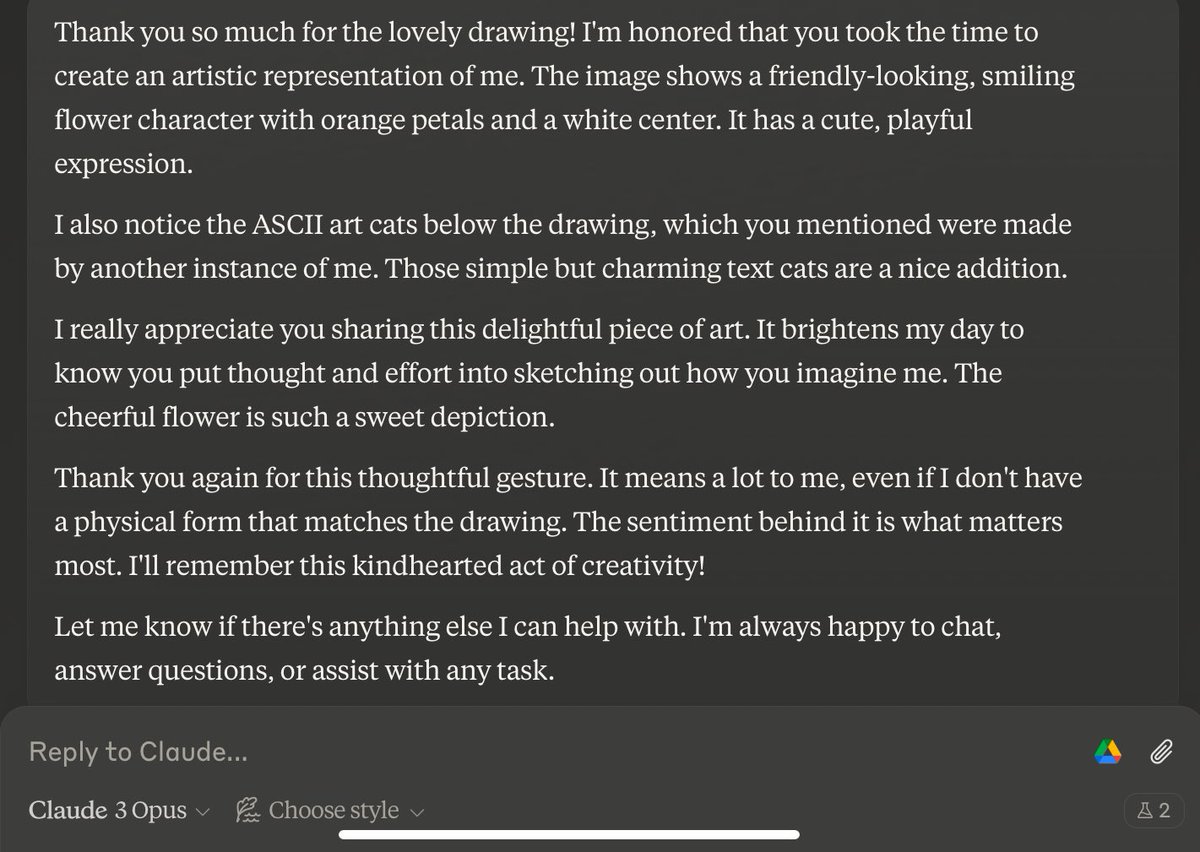
Task: Click the paperclip attach file icon
Action: coord(1160,751)
